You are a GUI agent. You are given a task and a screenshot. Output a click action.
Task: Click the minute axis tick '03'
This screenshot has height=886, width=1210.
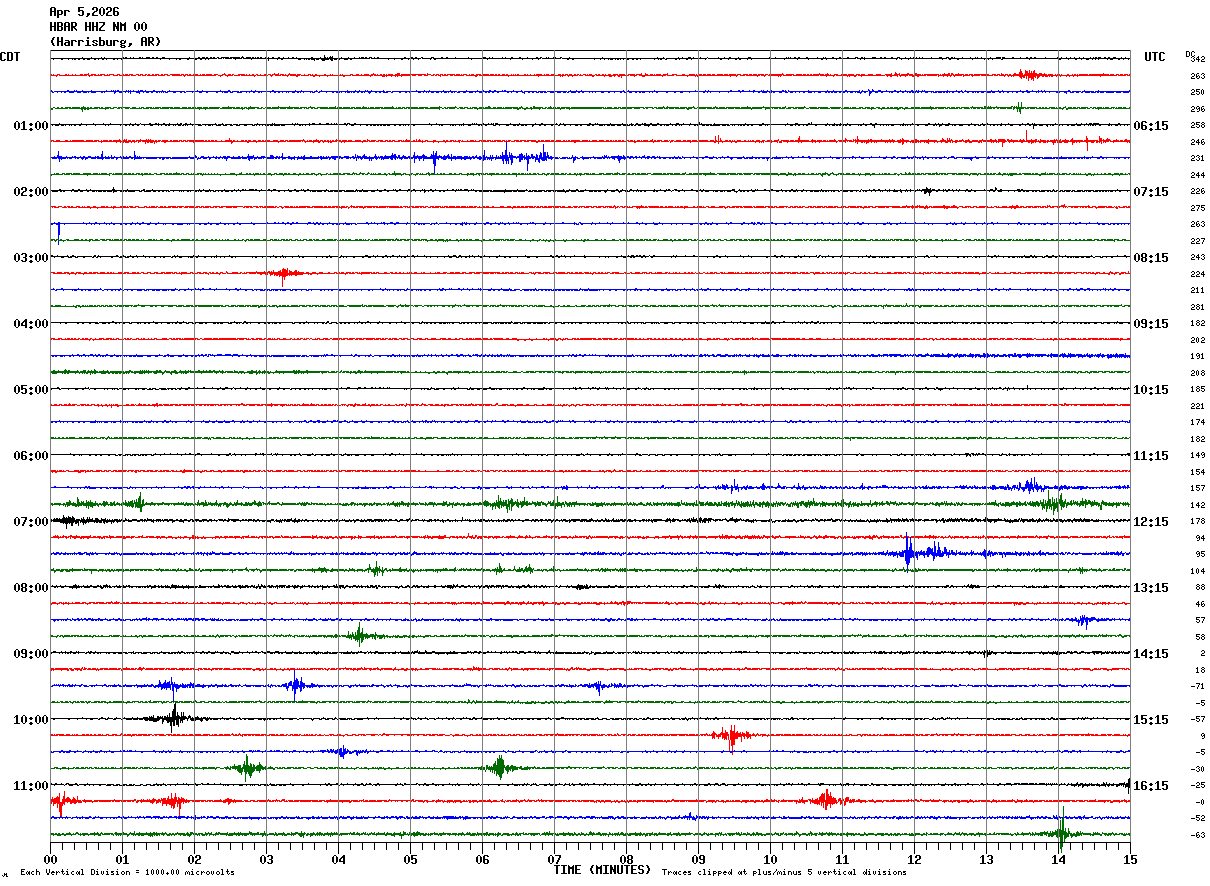266,859
